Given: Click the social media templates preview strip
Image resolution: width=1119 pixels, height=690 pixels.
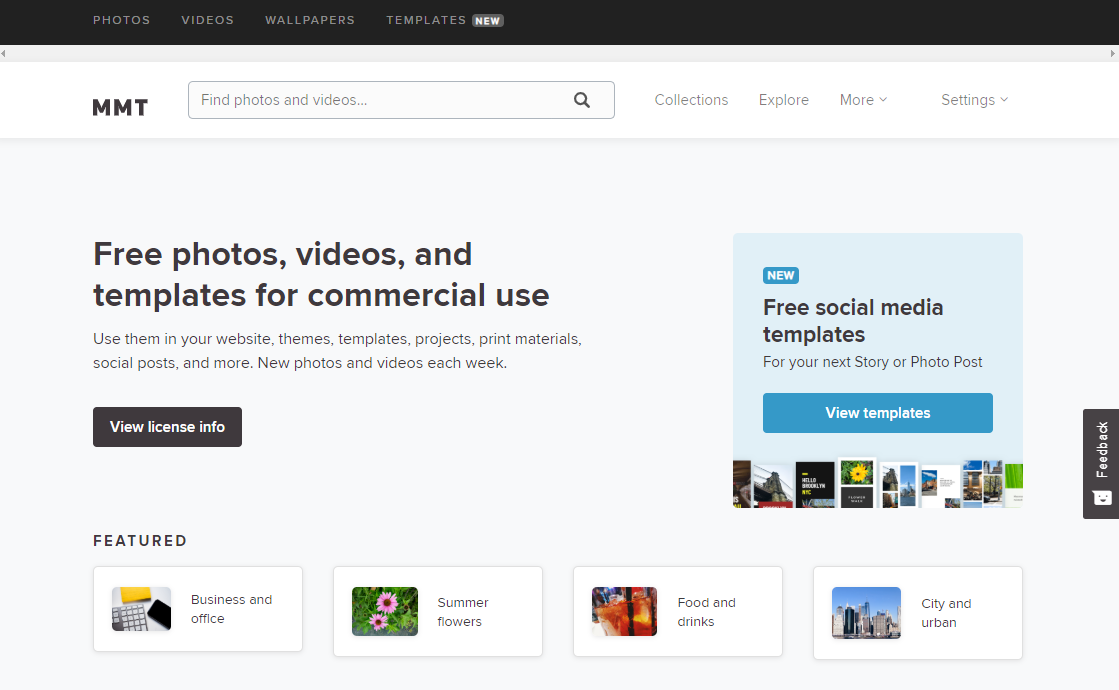Looking at the screenshot, I should pyautogui.click(x=878, y=483).
